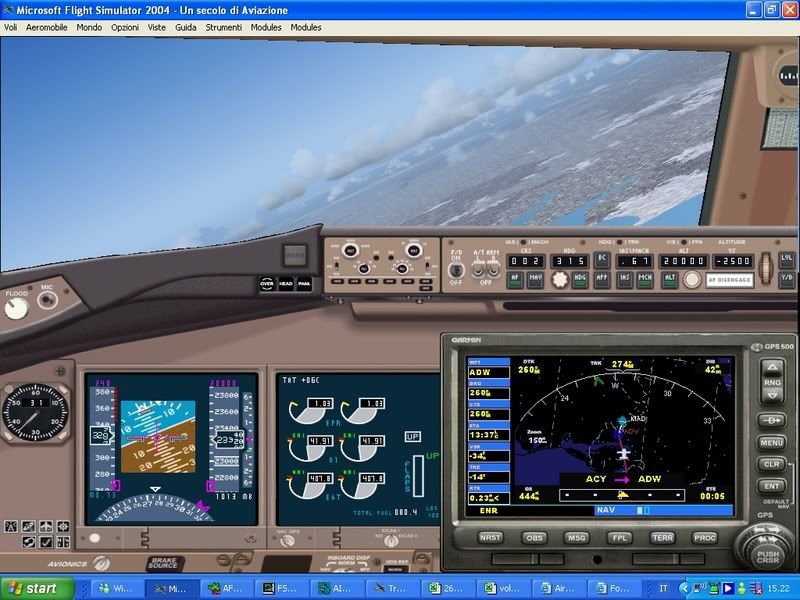Open the FS taskbar item
Screen dimensions: 800x600
pyautogui.click(x=280, y=588)
